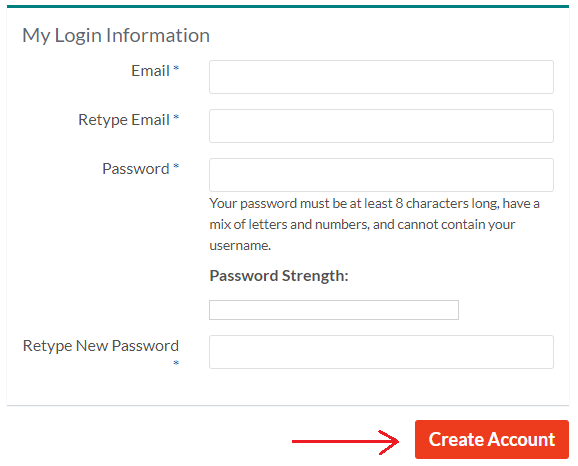Viewport: 578px width, 466px height.
Task: Select the Password input box
Action: pyautogui.click(x=381, y=175)
